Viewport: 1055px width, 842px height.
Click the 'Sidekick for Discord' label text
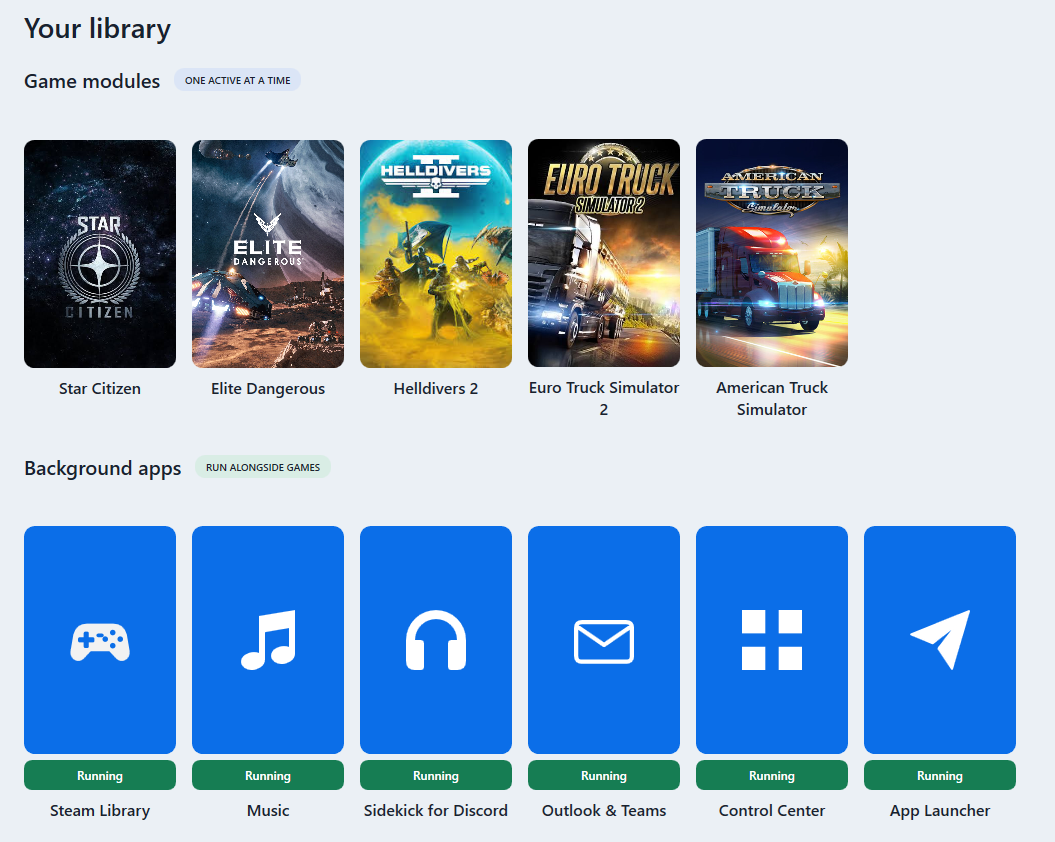tap(436, 810)
